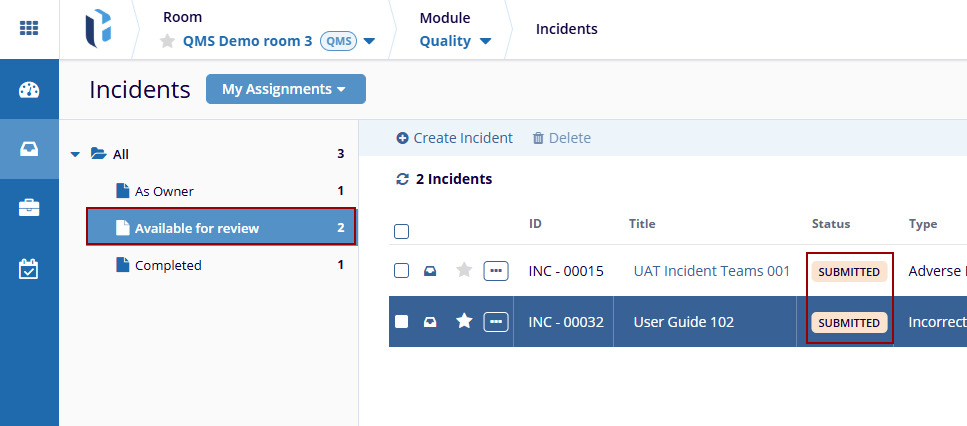The width and height of the screenshot is (967, 426).
Task: Collapse the All folder tree
Action: (x=75, y=154)
